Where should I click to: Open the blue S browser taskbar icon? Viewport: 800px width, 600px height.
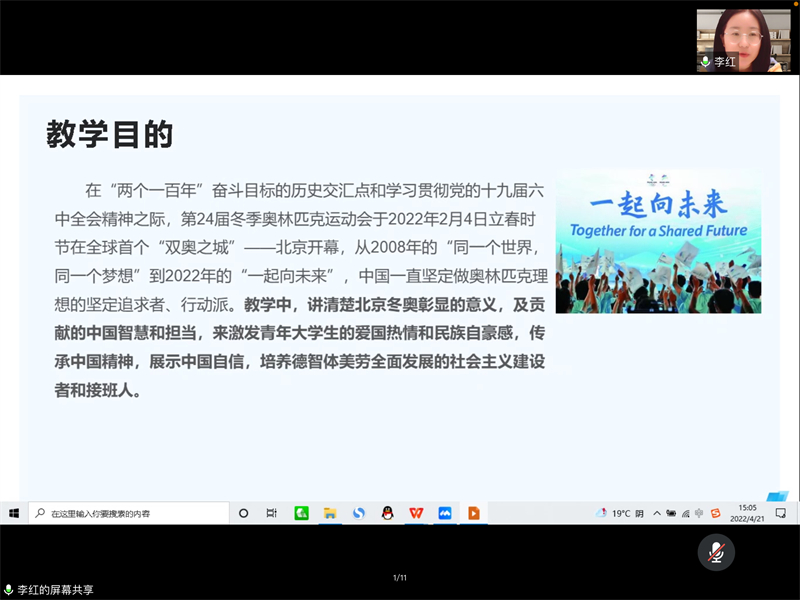click(x=358, y=513)
